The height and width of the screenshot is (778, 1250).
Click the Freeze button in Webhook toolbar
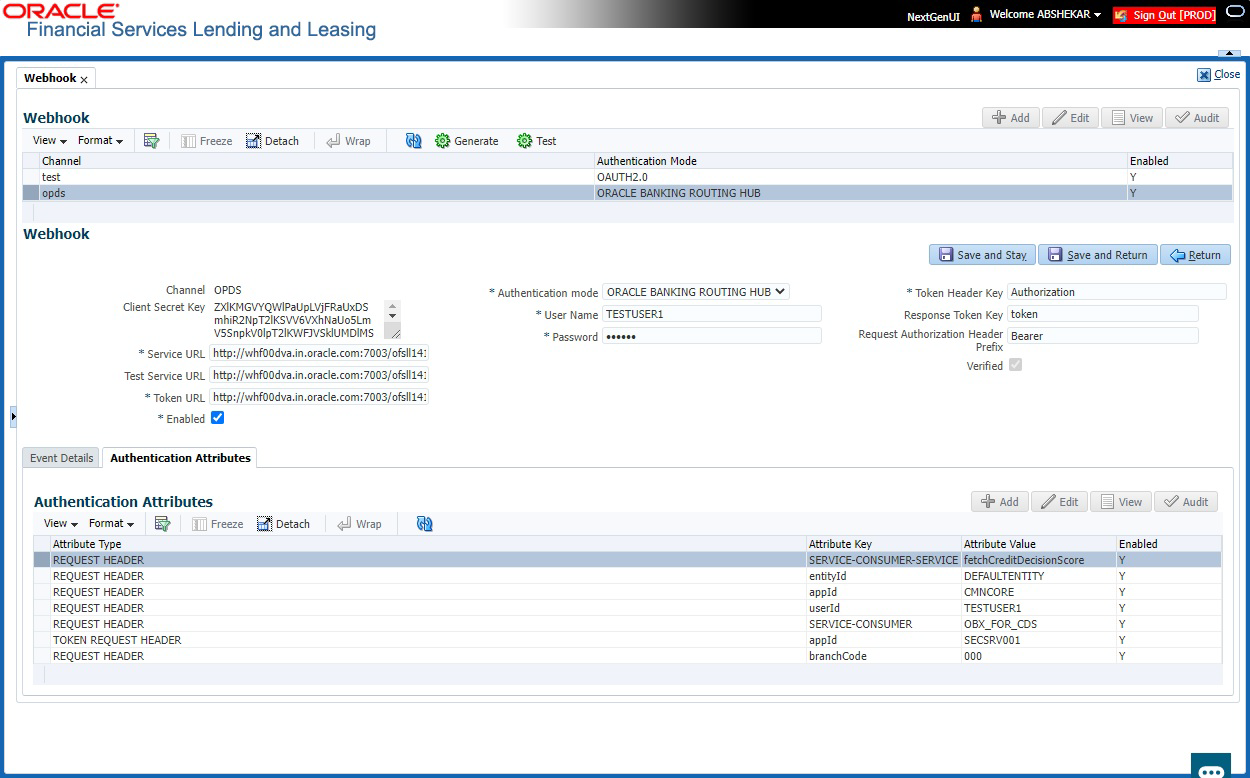[x=206, y=141]
